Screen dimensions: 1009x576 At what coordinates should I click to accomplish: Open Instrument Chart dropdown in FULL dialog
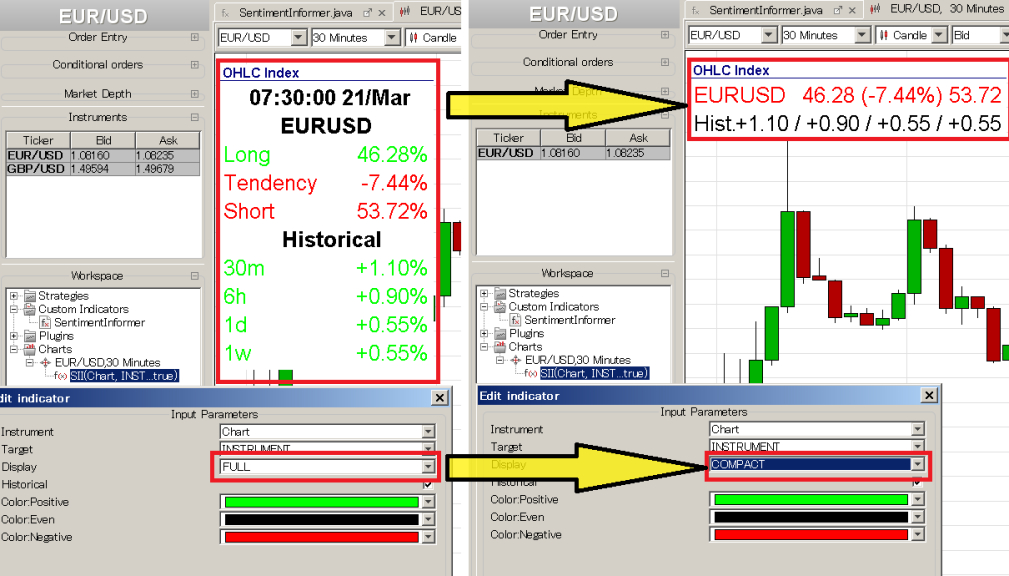pyautogui.click(x=429, y=432)
